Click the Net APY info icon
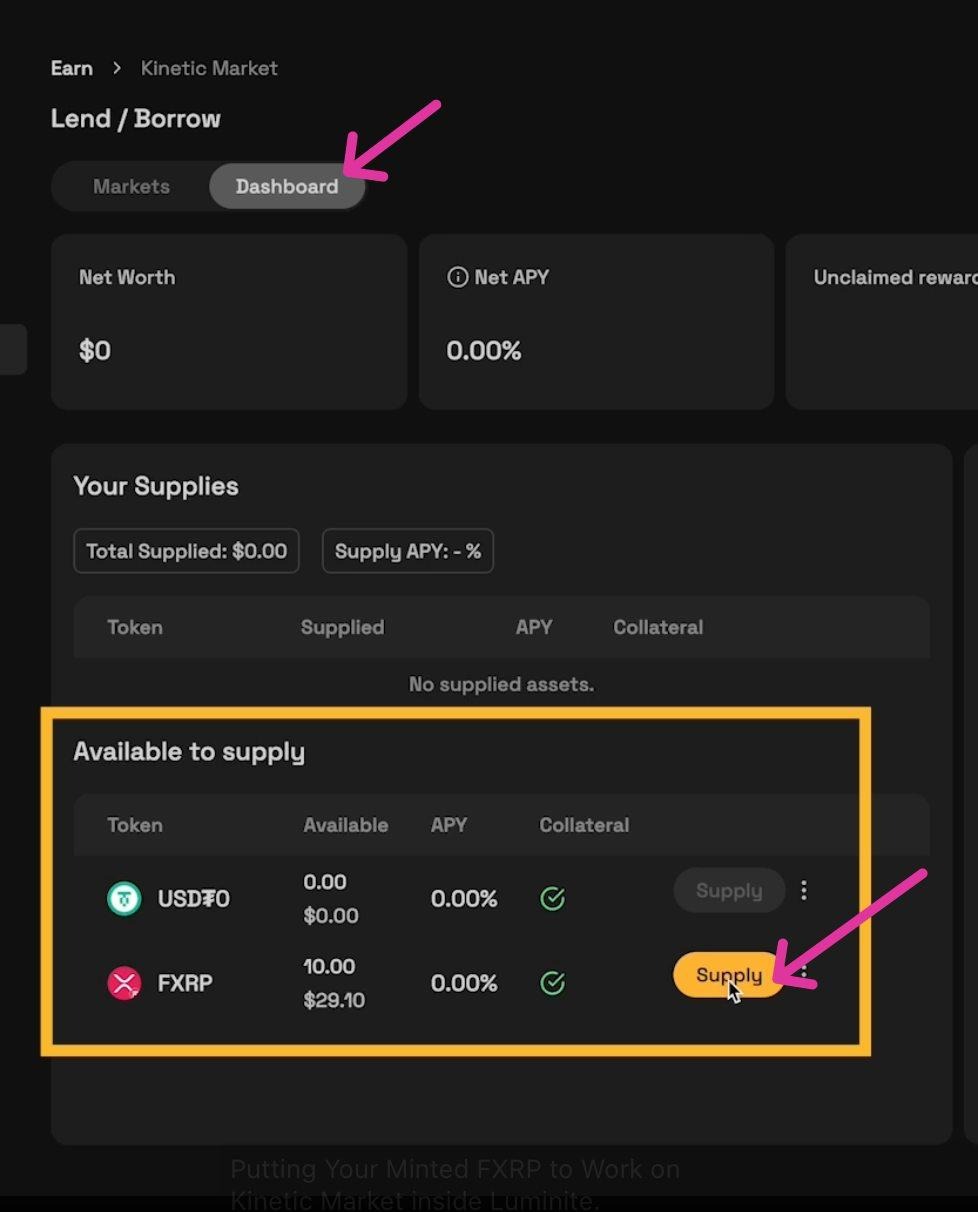This screenshot has height=1212, width=978. pyautogui.click(x=457, y=278)
